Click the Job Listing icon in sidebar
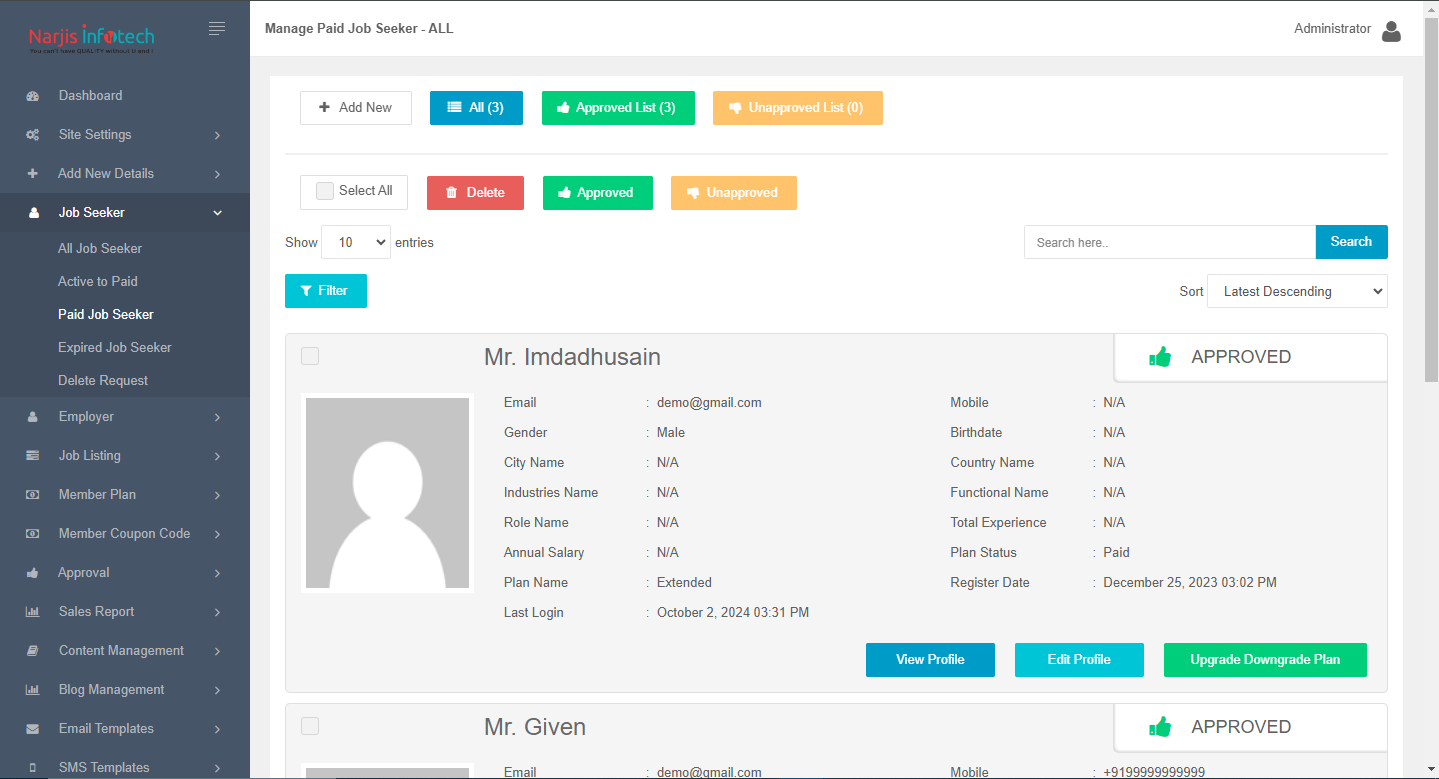This screenshot has height=779, width=1439. (x=33, y=456)
